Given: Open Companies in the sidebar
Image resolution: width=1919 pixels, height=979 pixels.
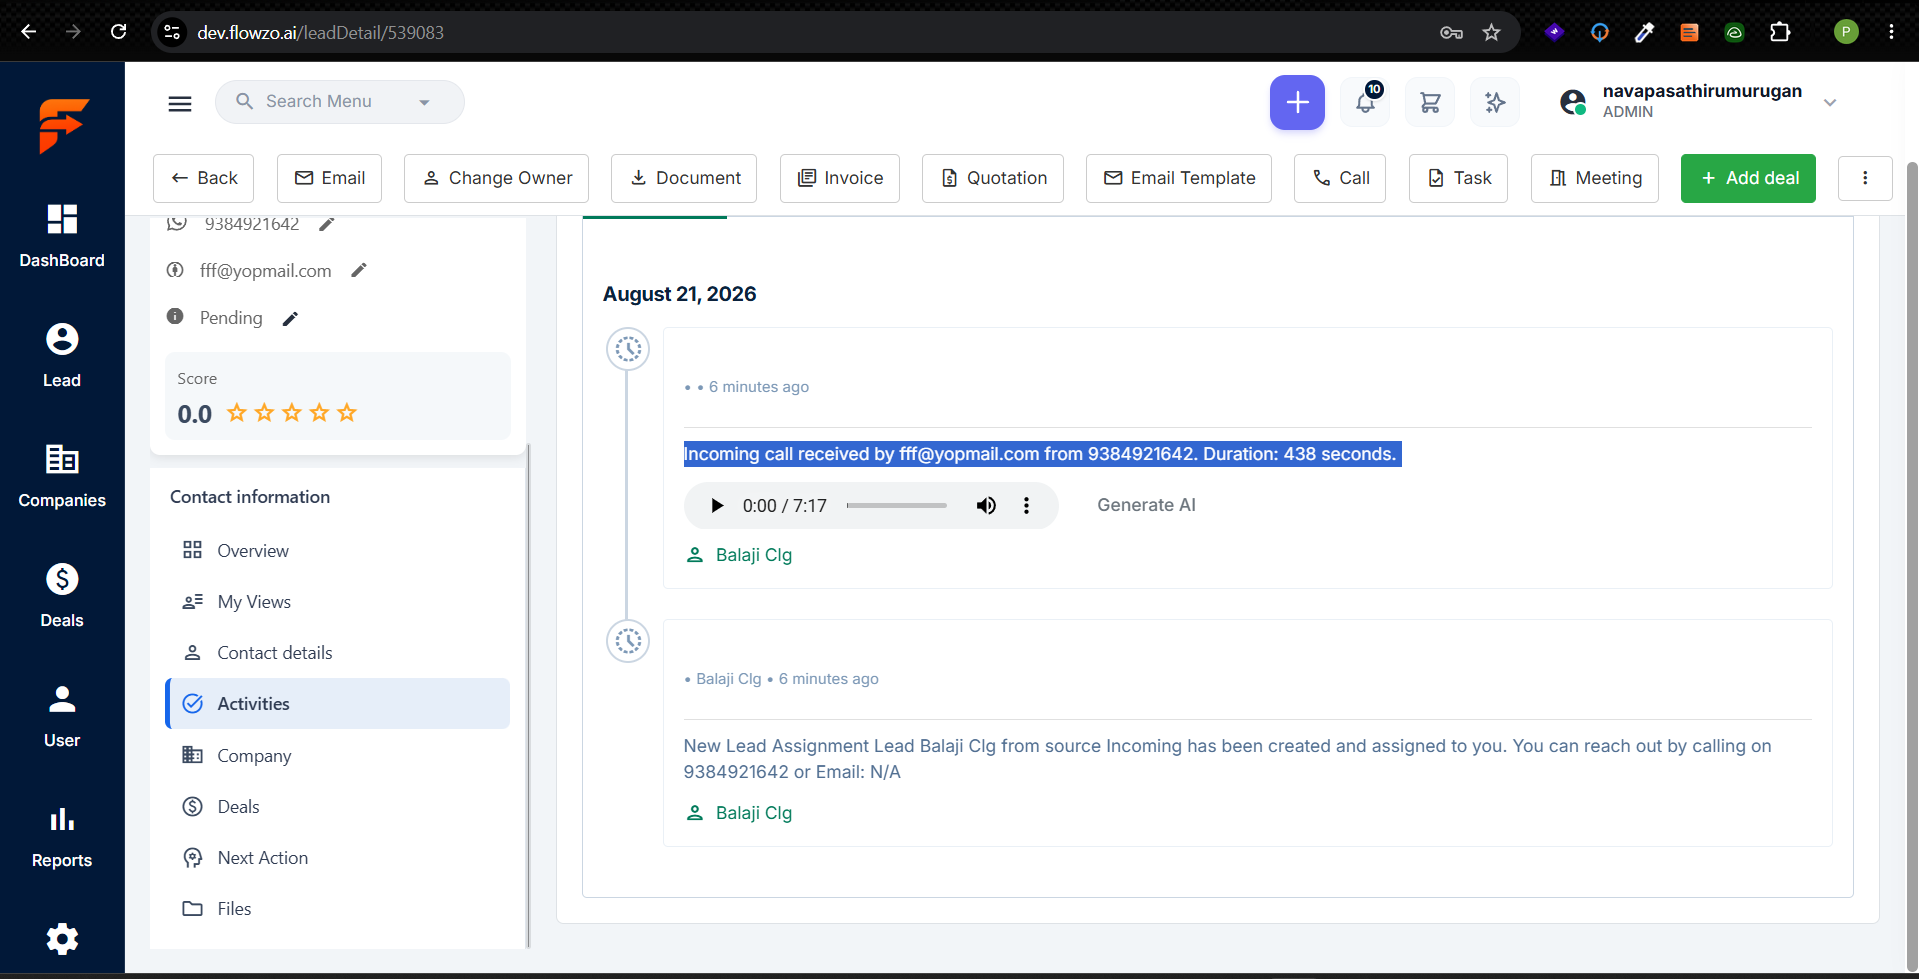Looking at the screenshot, I should 62,477.
